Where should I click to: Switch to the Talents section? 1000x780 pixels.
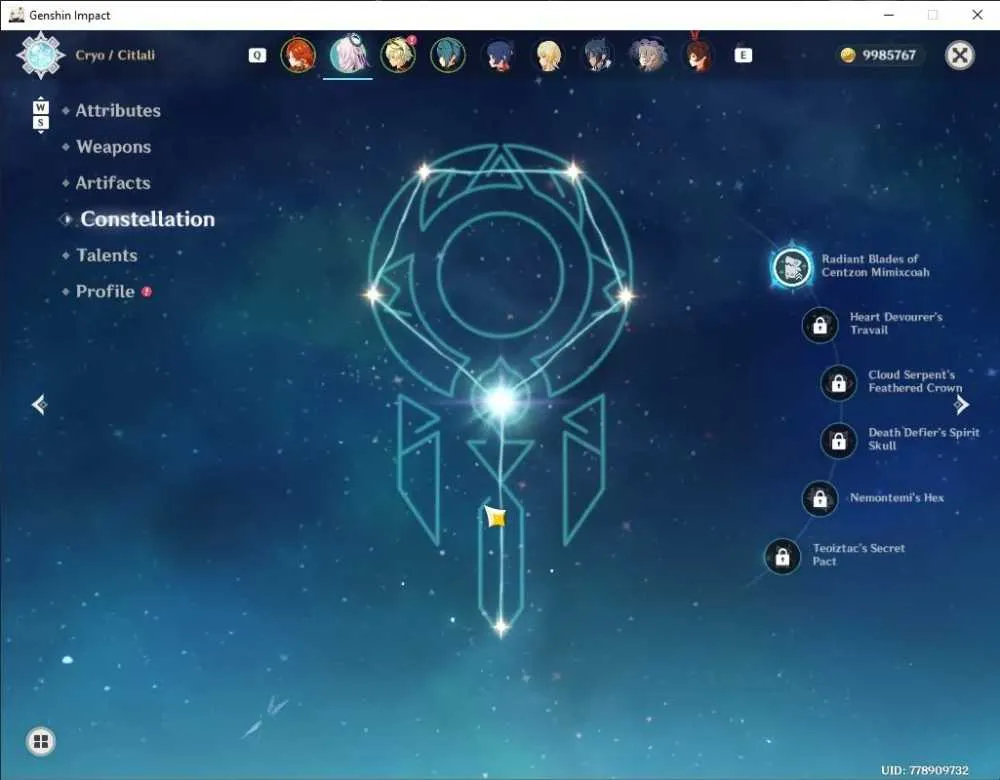(x=107, y=255)
